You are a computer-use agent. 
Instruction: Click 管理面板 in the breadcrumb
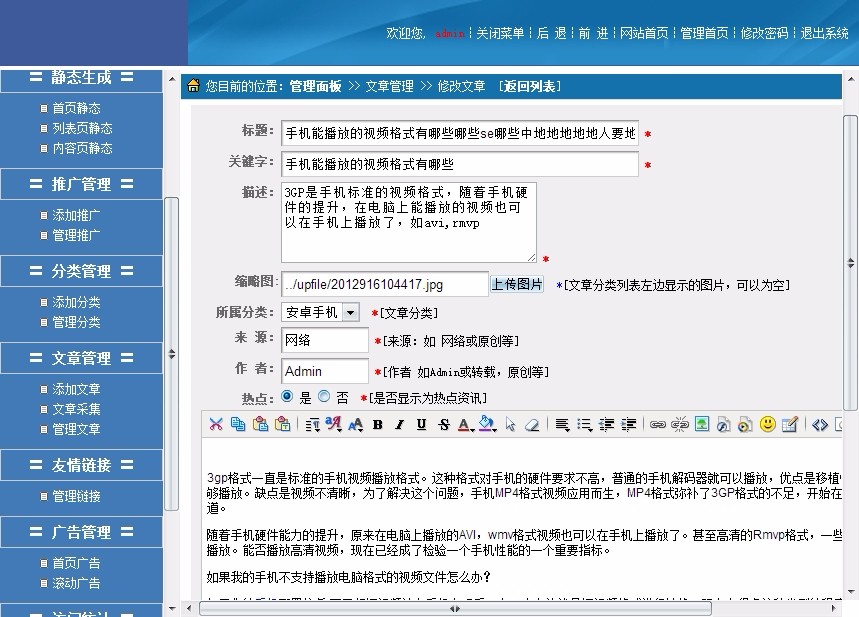315,86
